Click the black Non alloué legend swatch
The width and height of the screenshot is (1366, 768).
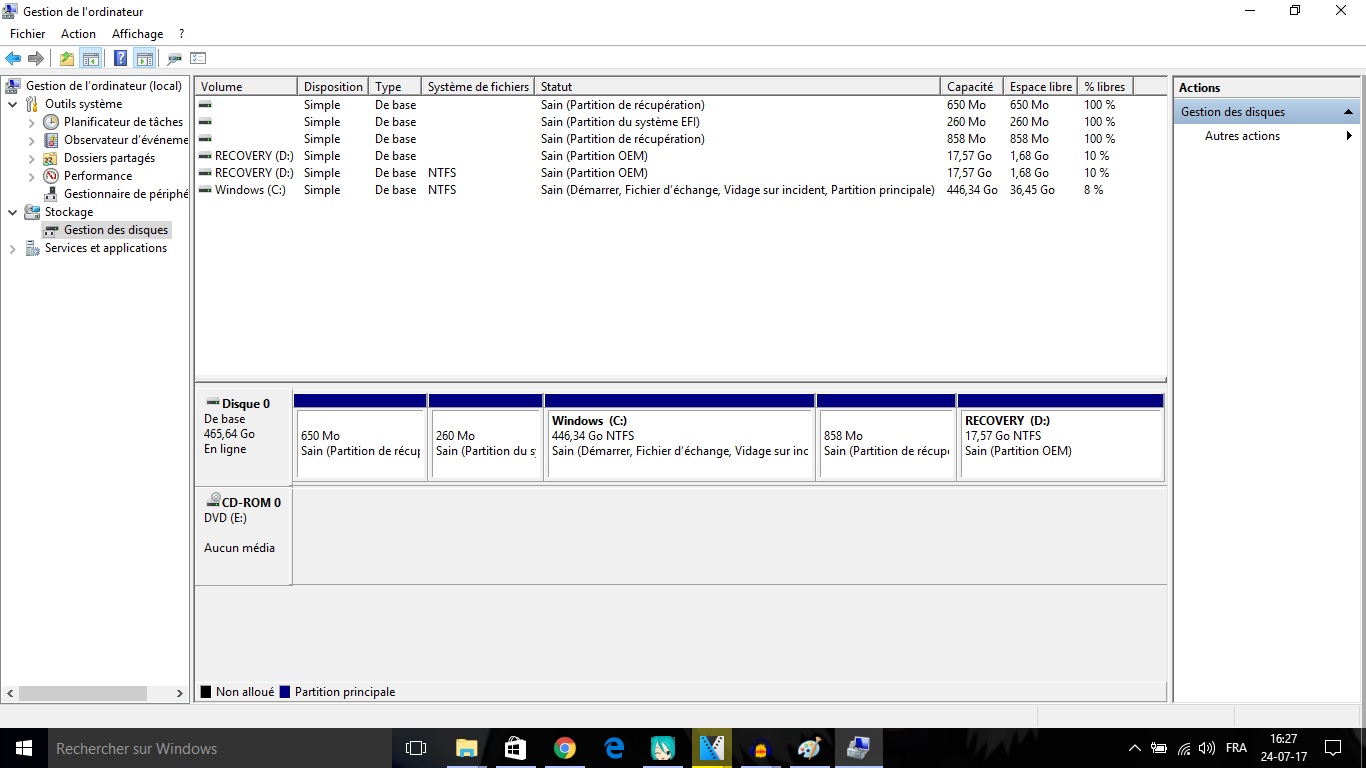pyautogui.click(x=206, y=692)
